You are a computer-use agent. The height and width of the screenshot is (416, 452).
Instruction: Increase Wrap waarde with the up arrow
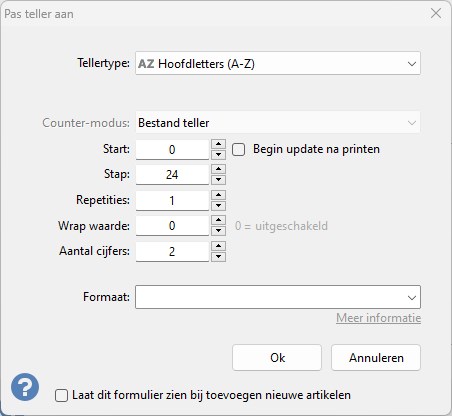(x=218, y=220)
